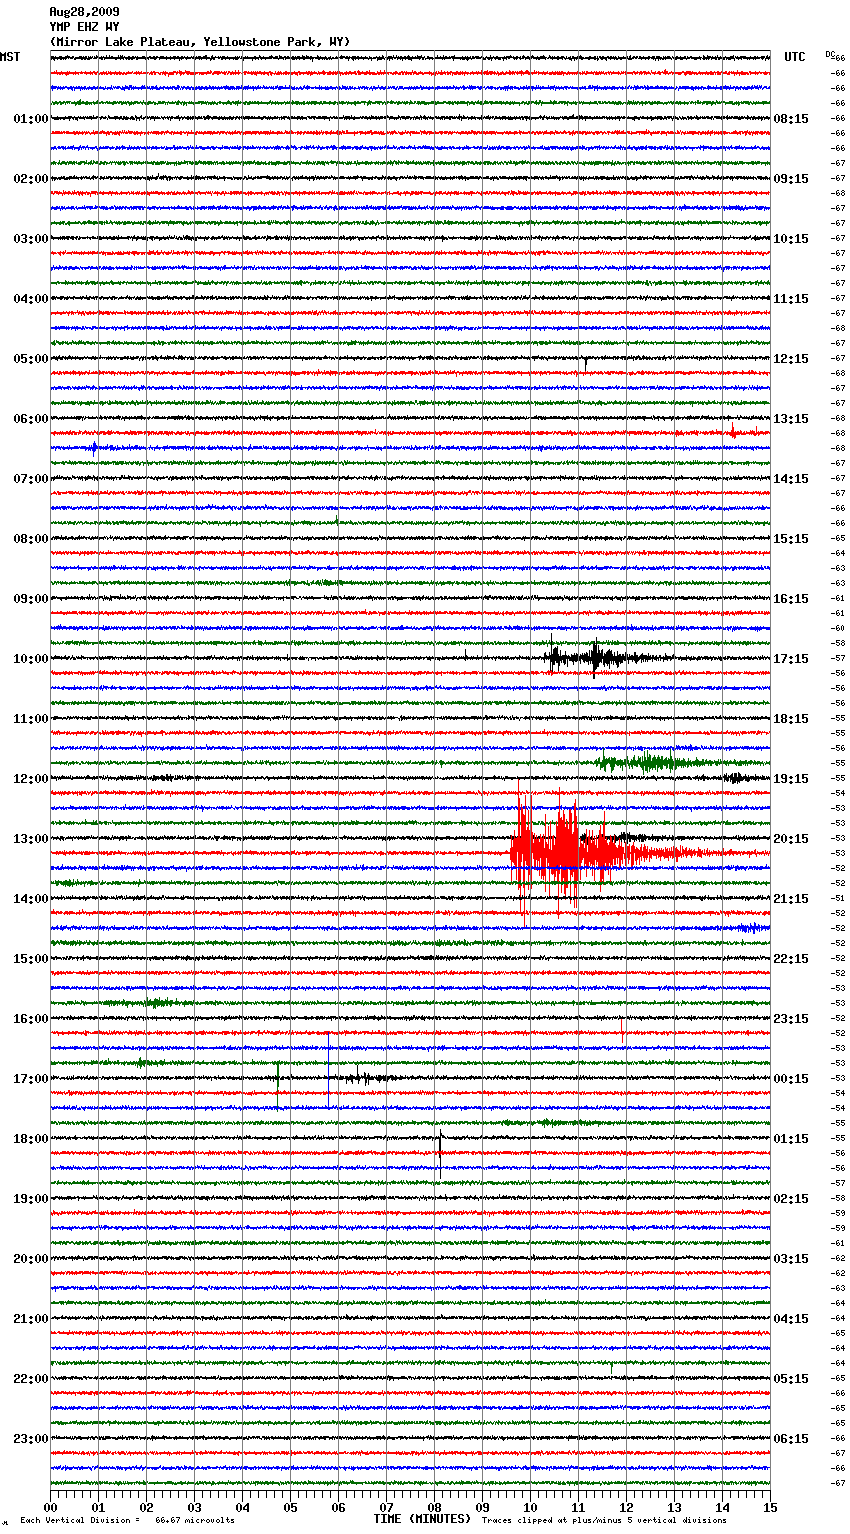This screenshot has height=1534, width=850.
Task: Click the 15:15 UTC time label
Action: [x=791, y=539]
